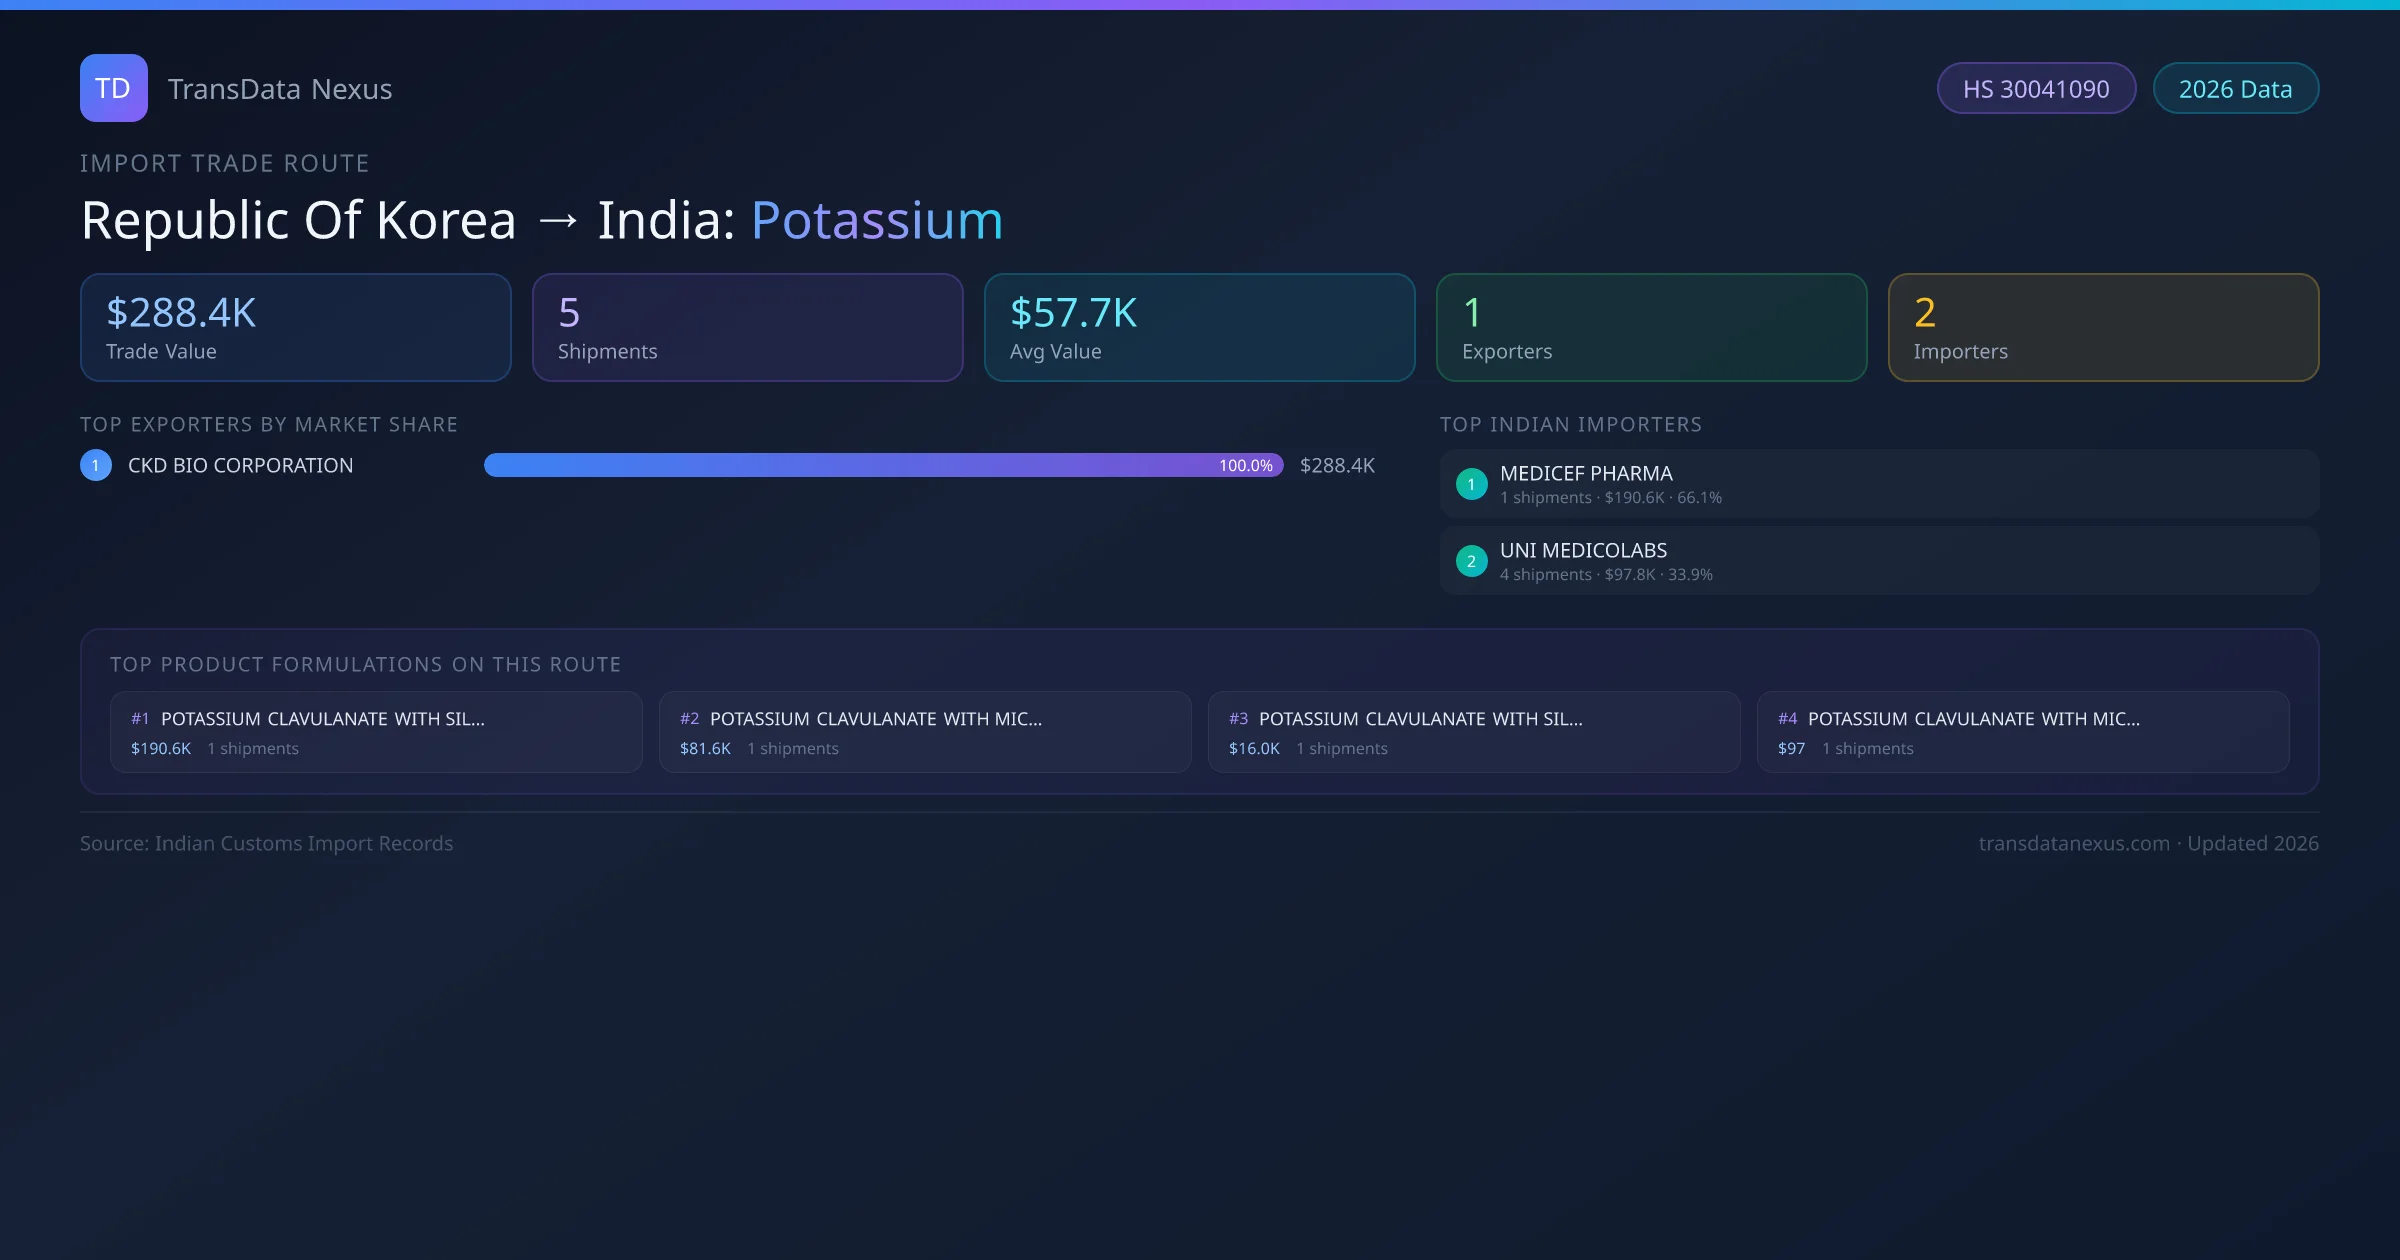Expand the truncated POTASSIUM CLAVULANATE WITH SIL... product name
Viewport: 2400px width, 1260px height.
323,718
